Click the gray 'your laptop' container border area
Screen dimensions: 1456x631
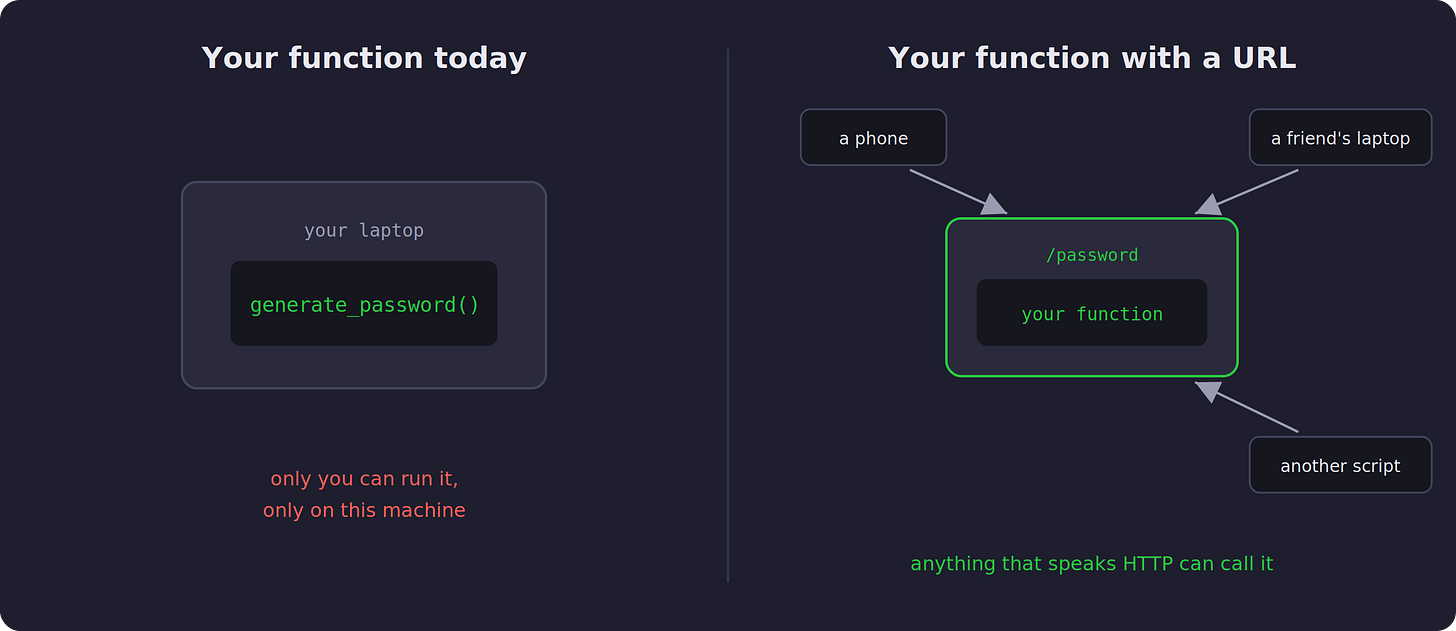[364, 285]
